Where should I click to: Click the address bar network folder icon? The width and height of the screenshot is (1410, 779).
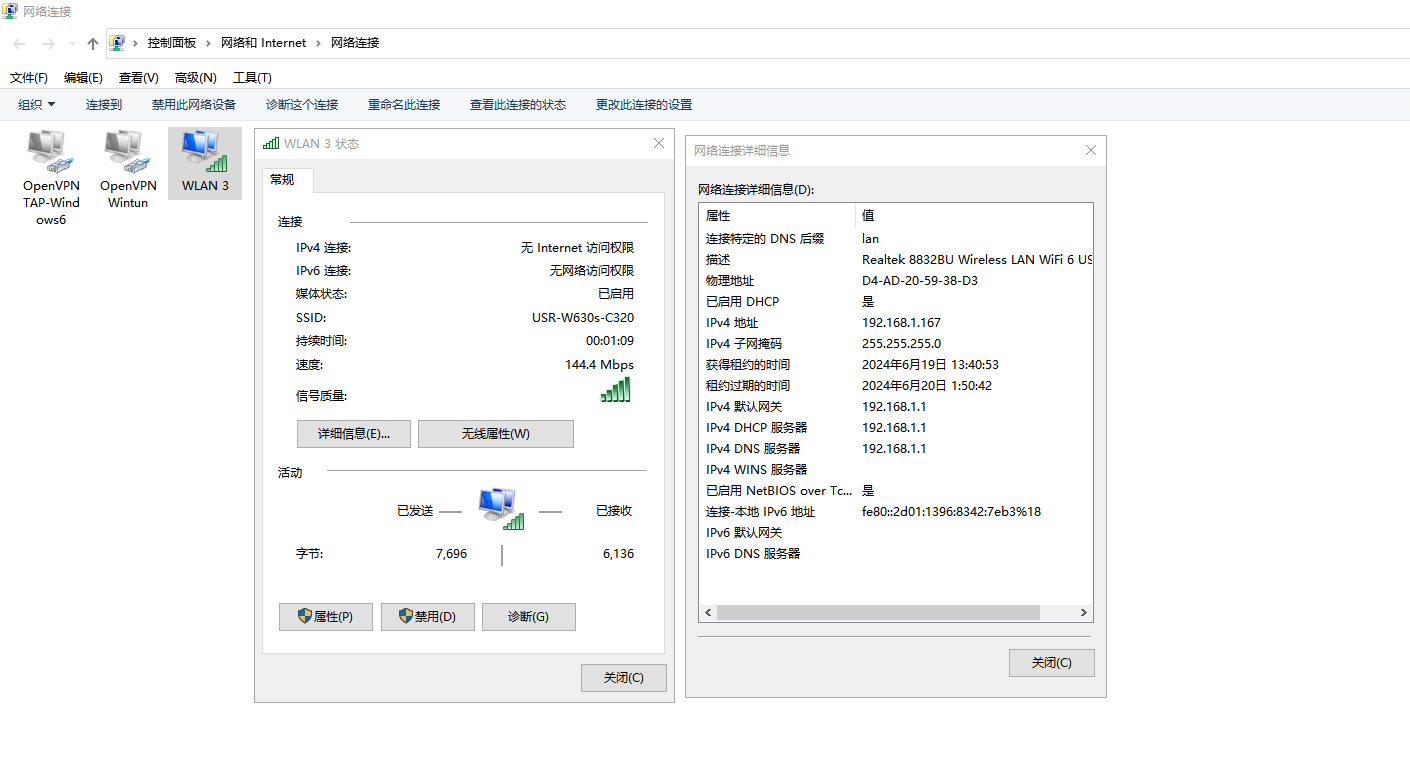117,43
